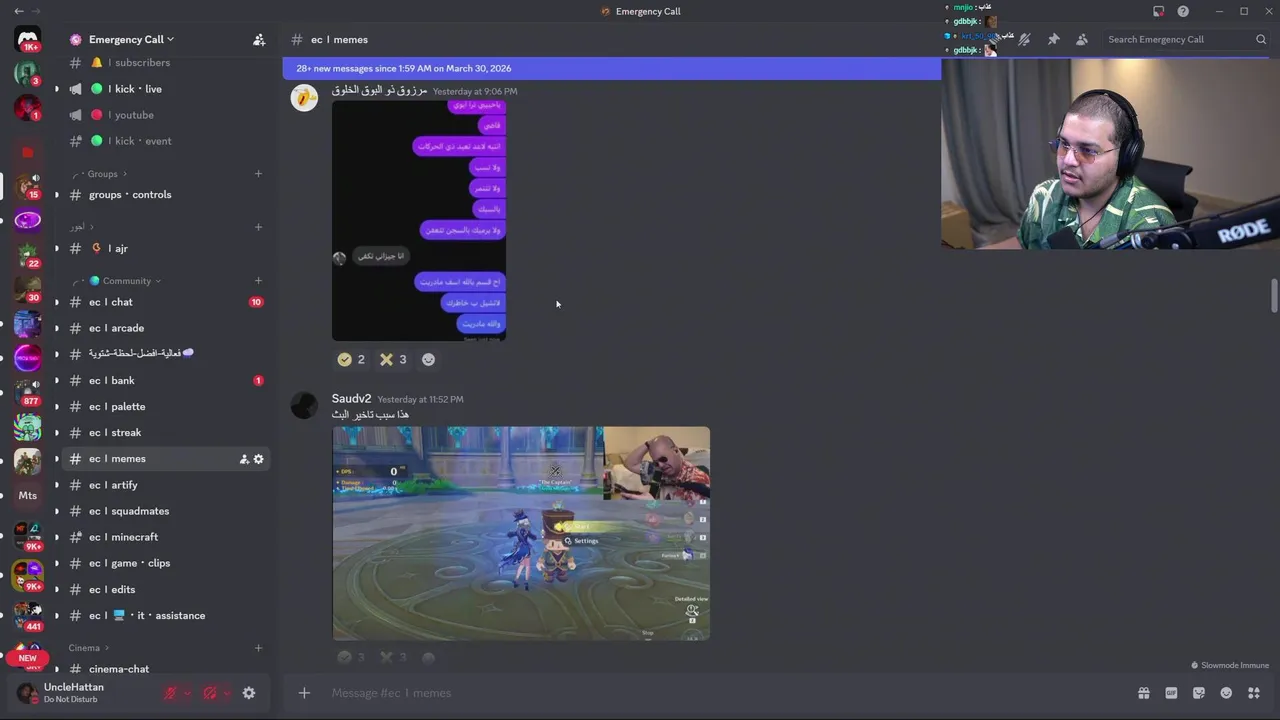Open the threads icon in channel header
Image resolution: width=1280 pixels, height=720 pixels.
[x=996, y=39]
